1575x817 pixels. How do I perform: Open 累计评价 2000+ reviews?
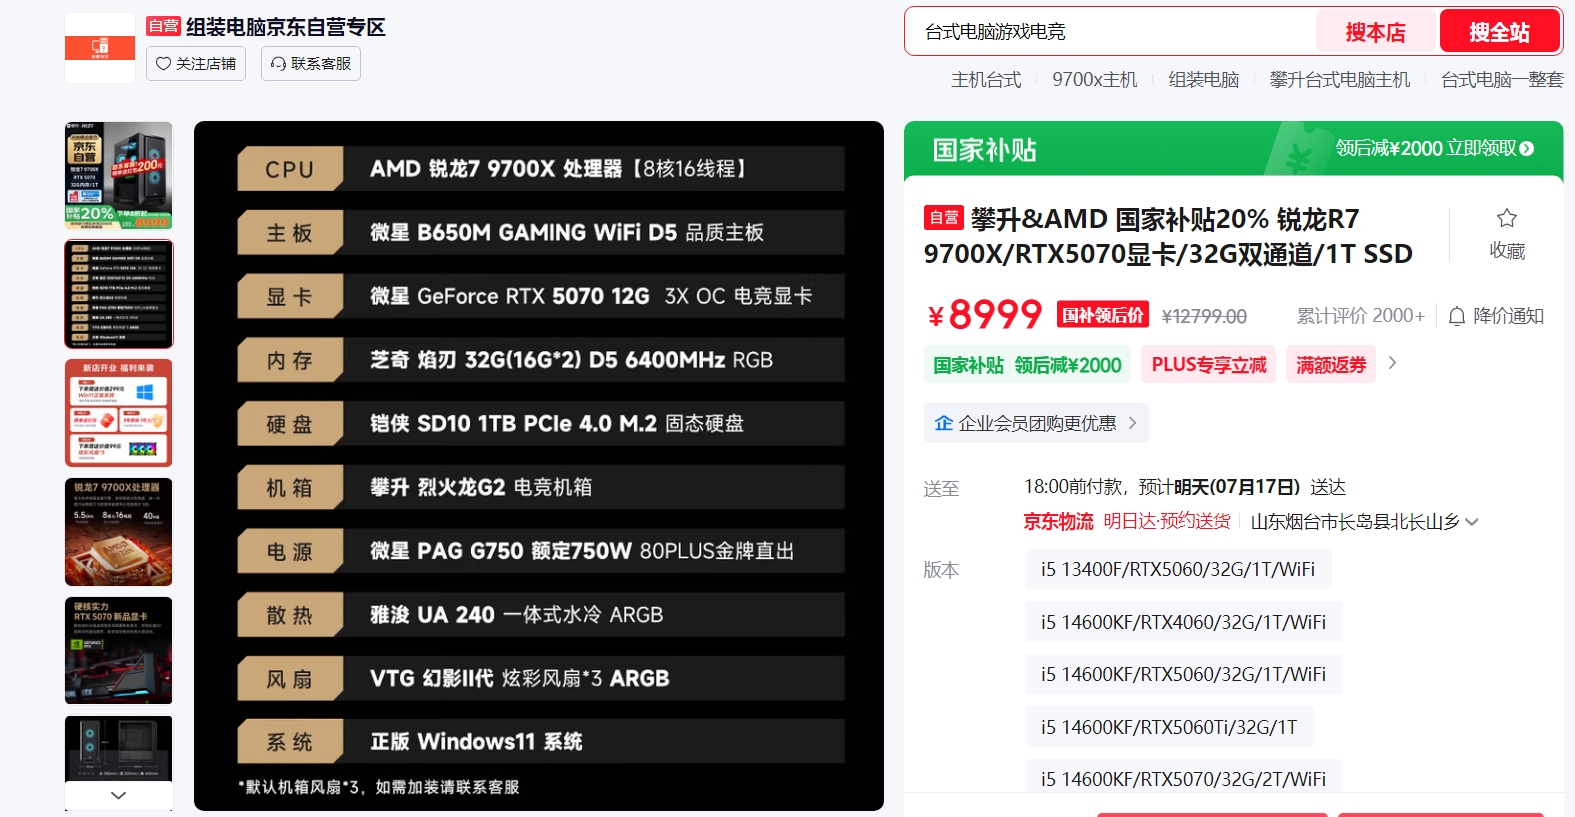pyautogui.click(x=1361, y=316)
